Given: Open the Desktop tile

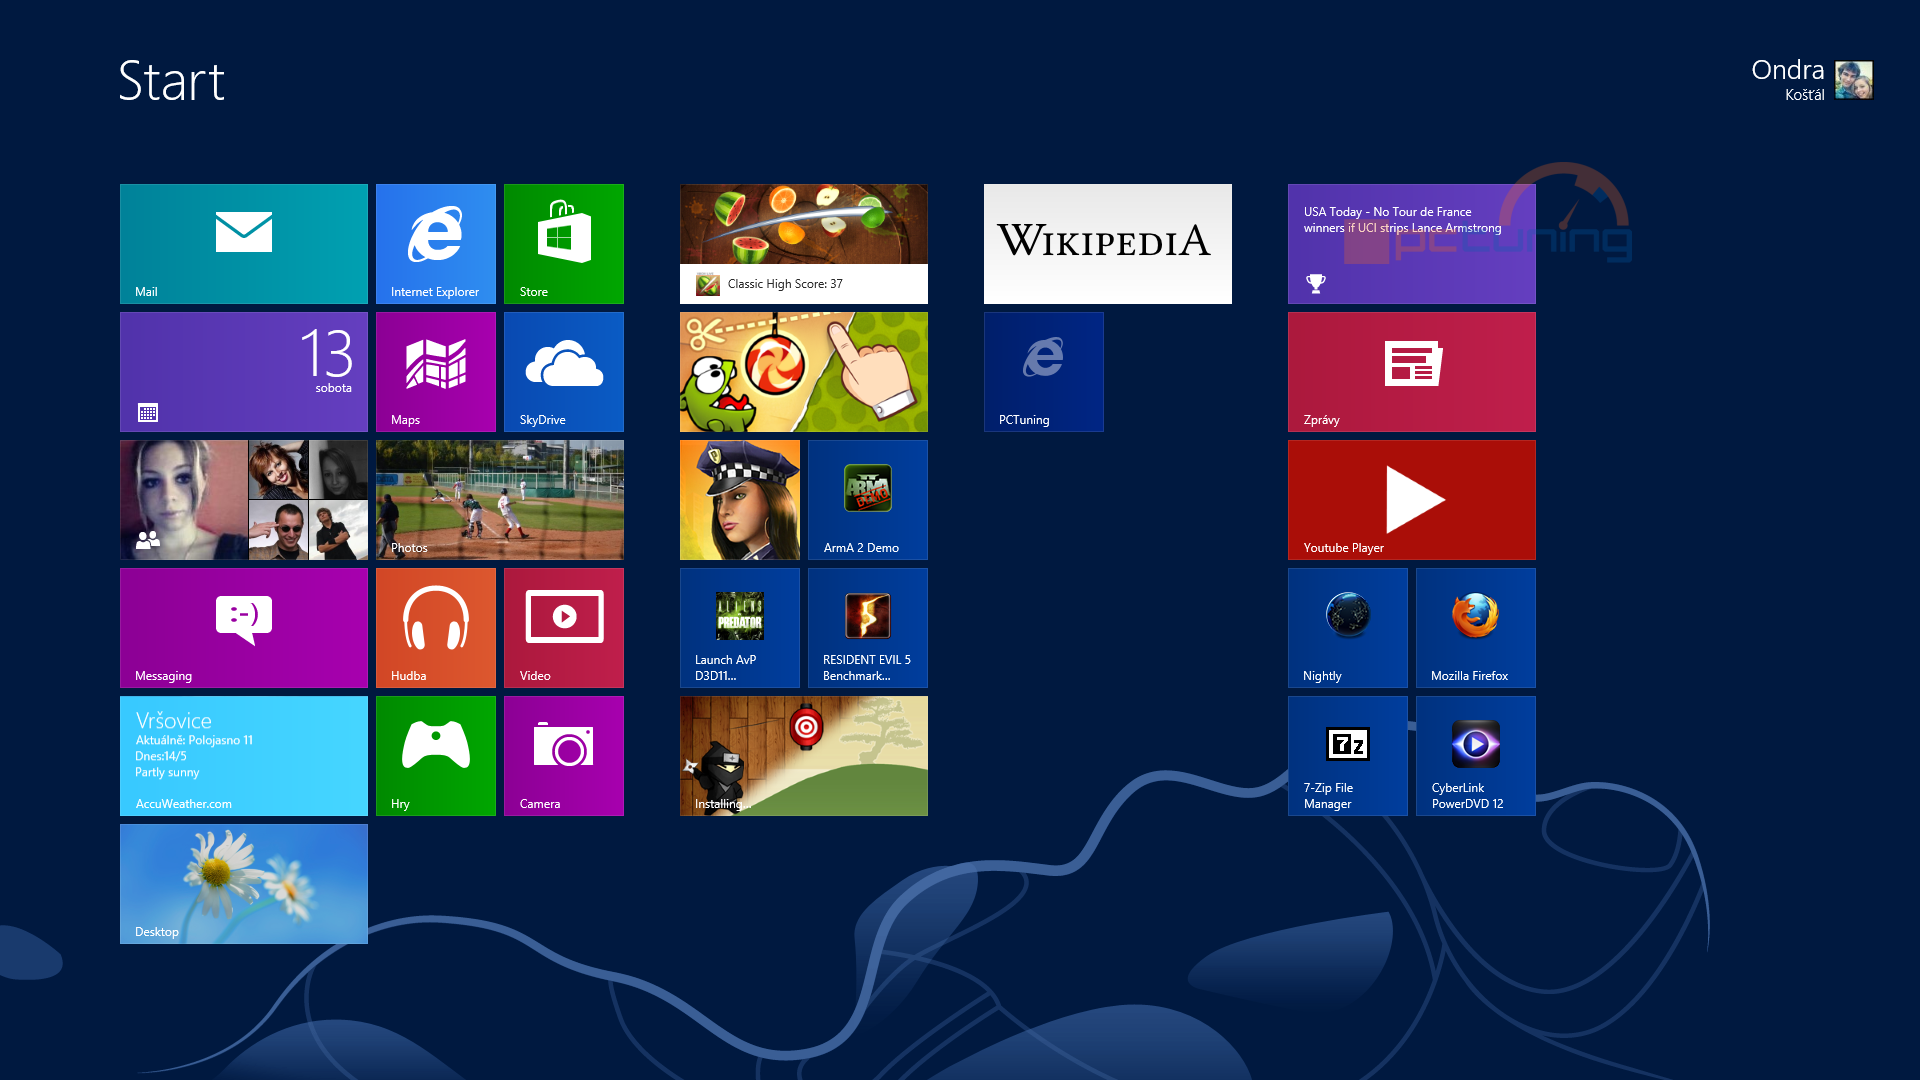Looking at the screenshot, I should tap(244, 884).
